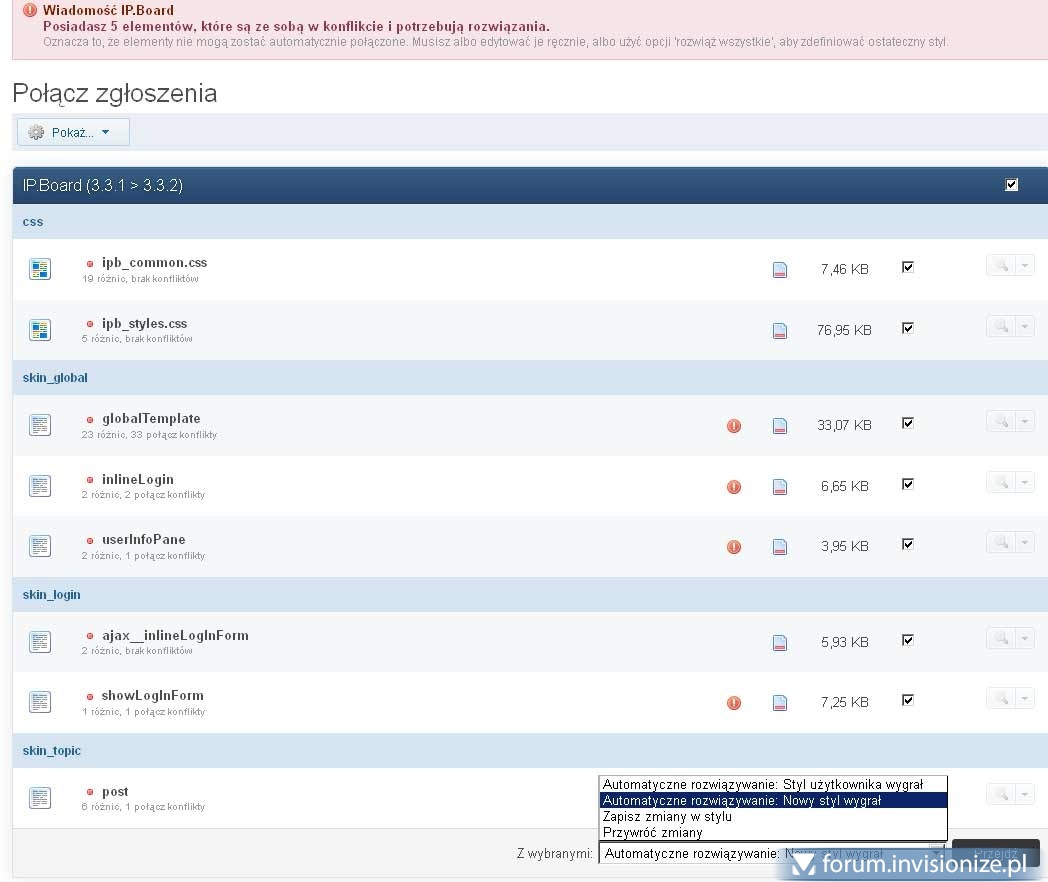
Task: Expand the arrow menu next to globalTemplate's magnifier
Action: tap(1025, 422)
